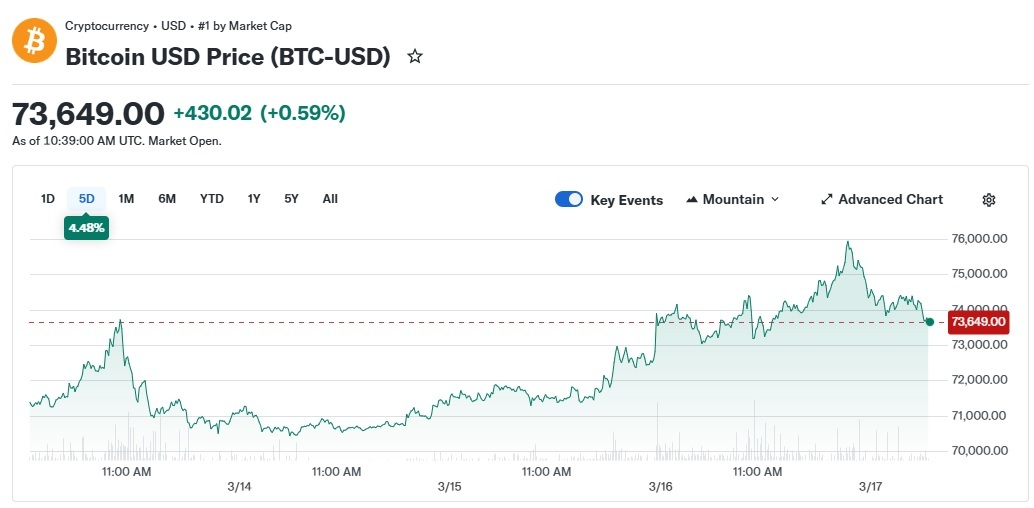Switch to the 6M range

pos(167,199)
